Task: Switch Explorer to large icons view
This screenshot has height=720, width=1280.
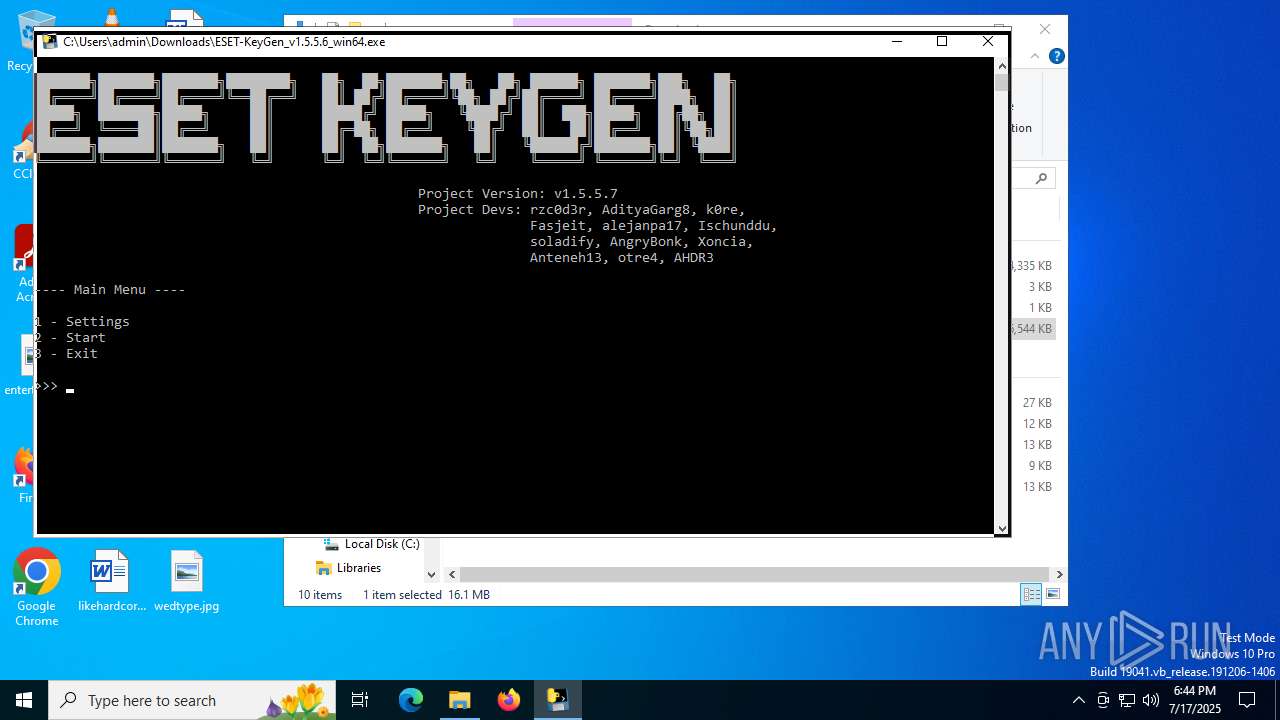Action: pyautogui.click(x=1052, y=594)
